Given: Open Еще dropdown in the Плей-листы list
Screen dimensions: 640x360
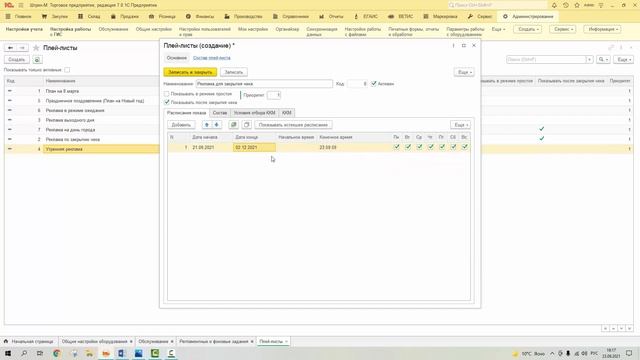Looking at the screenshot, I should tap(623, 60).
